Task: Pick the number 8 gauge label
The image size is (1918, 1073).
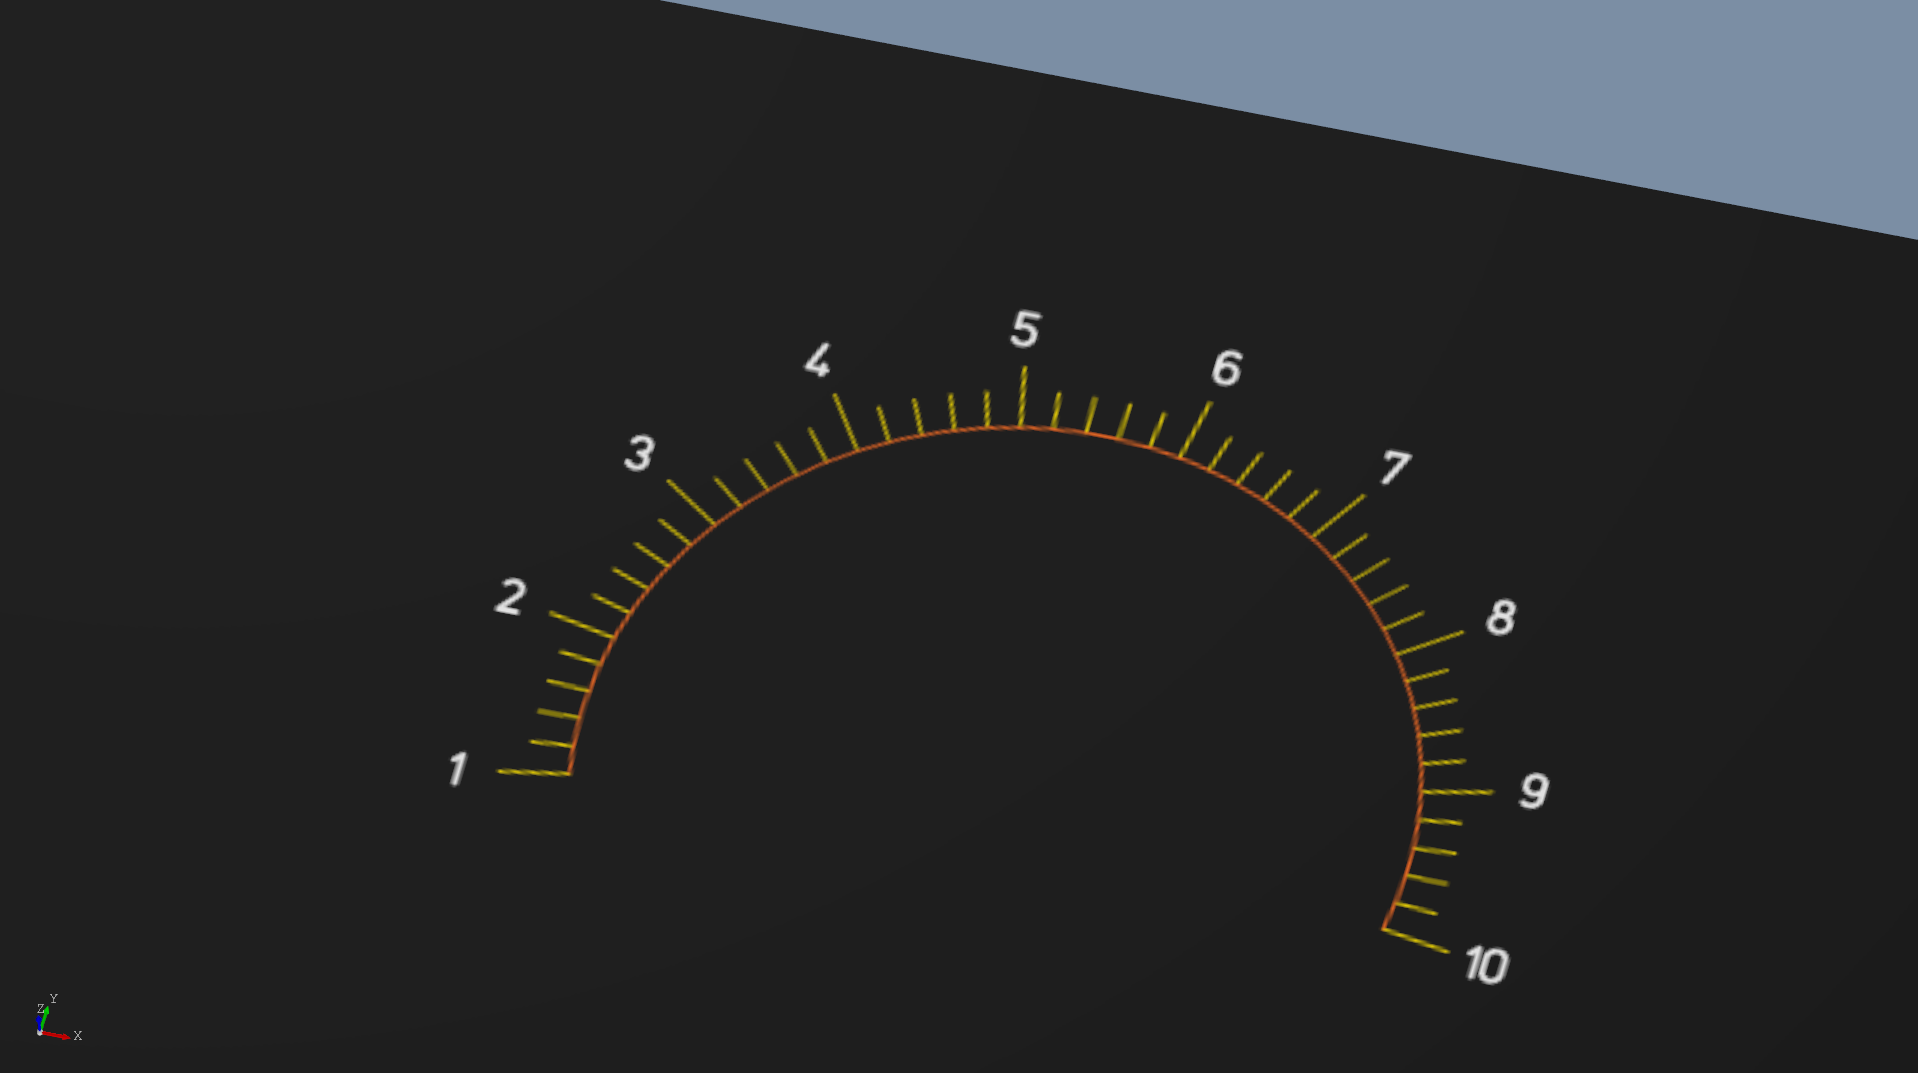Action: [1500, 618]
